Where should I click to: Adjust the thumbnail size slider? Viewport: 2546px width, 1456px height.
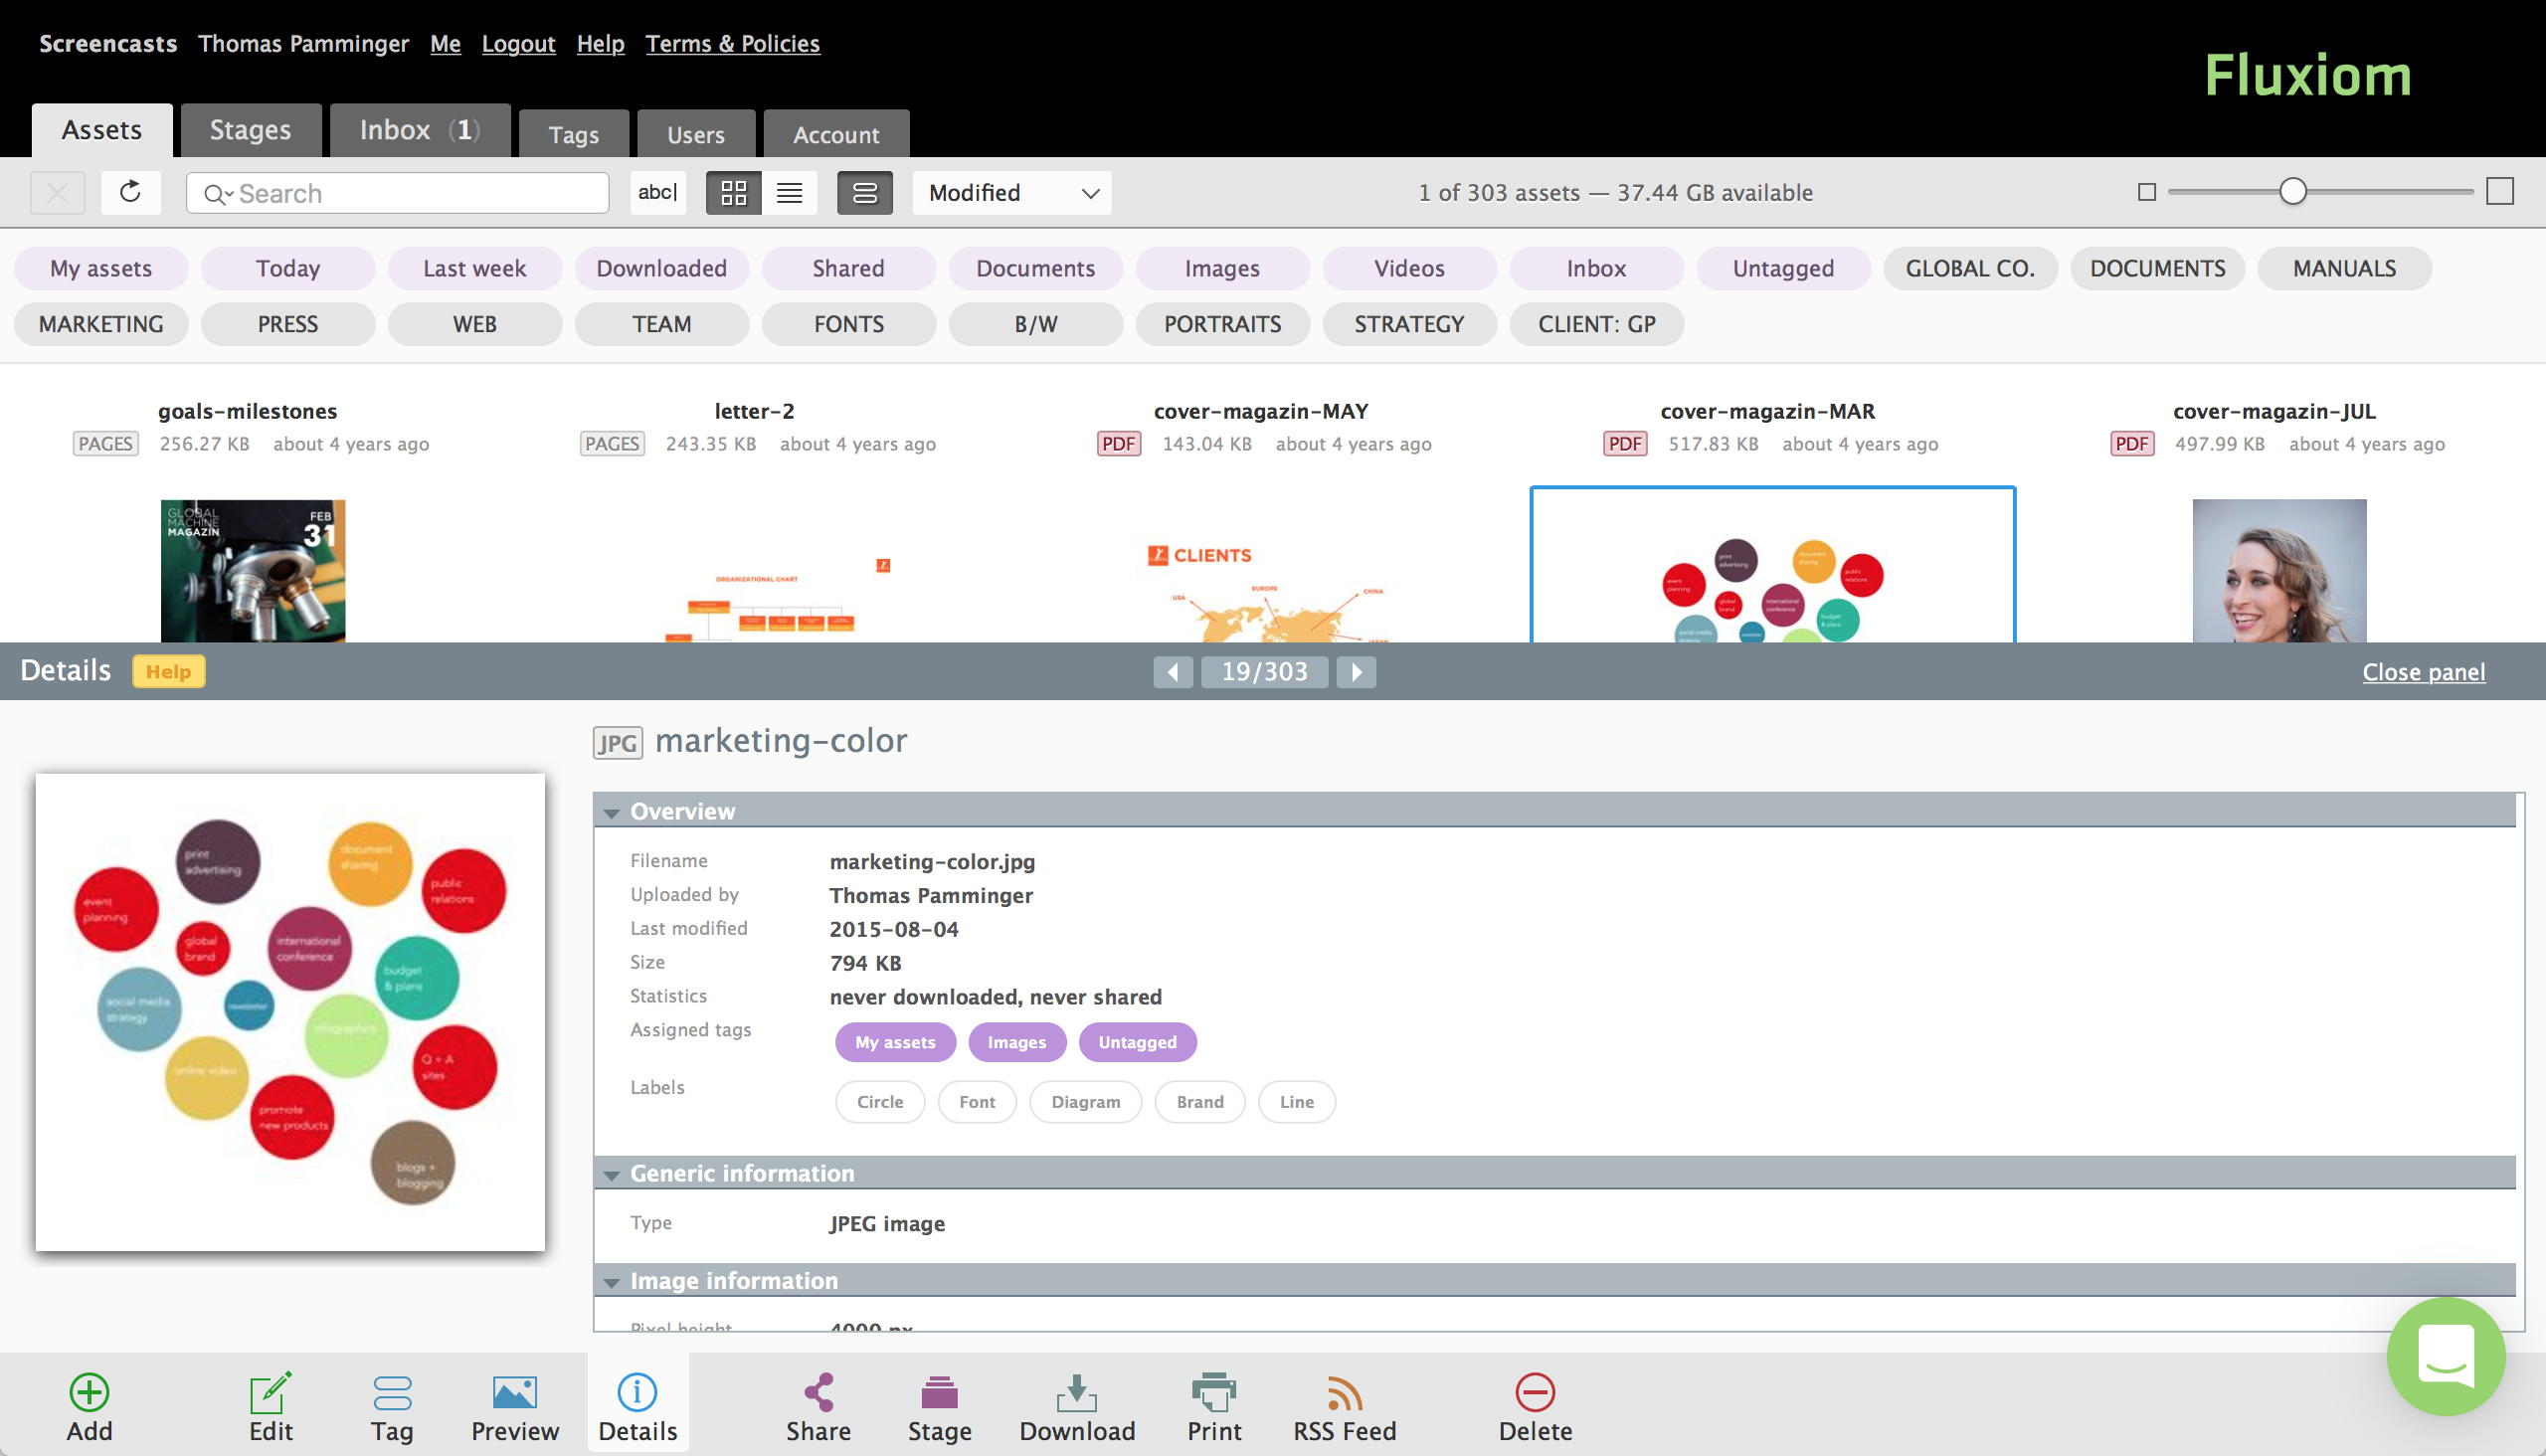(2294, 191)
